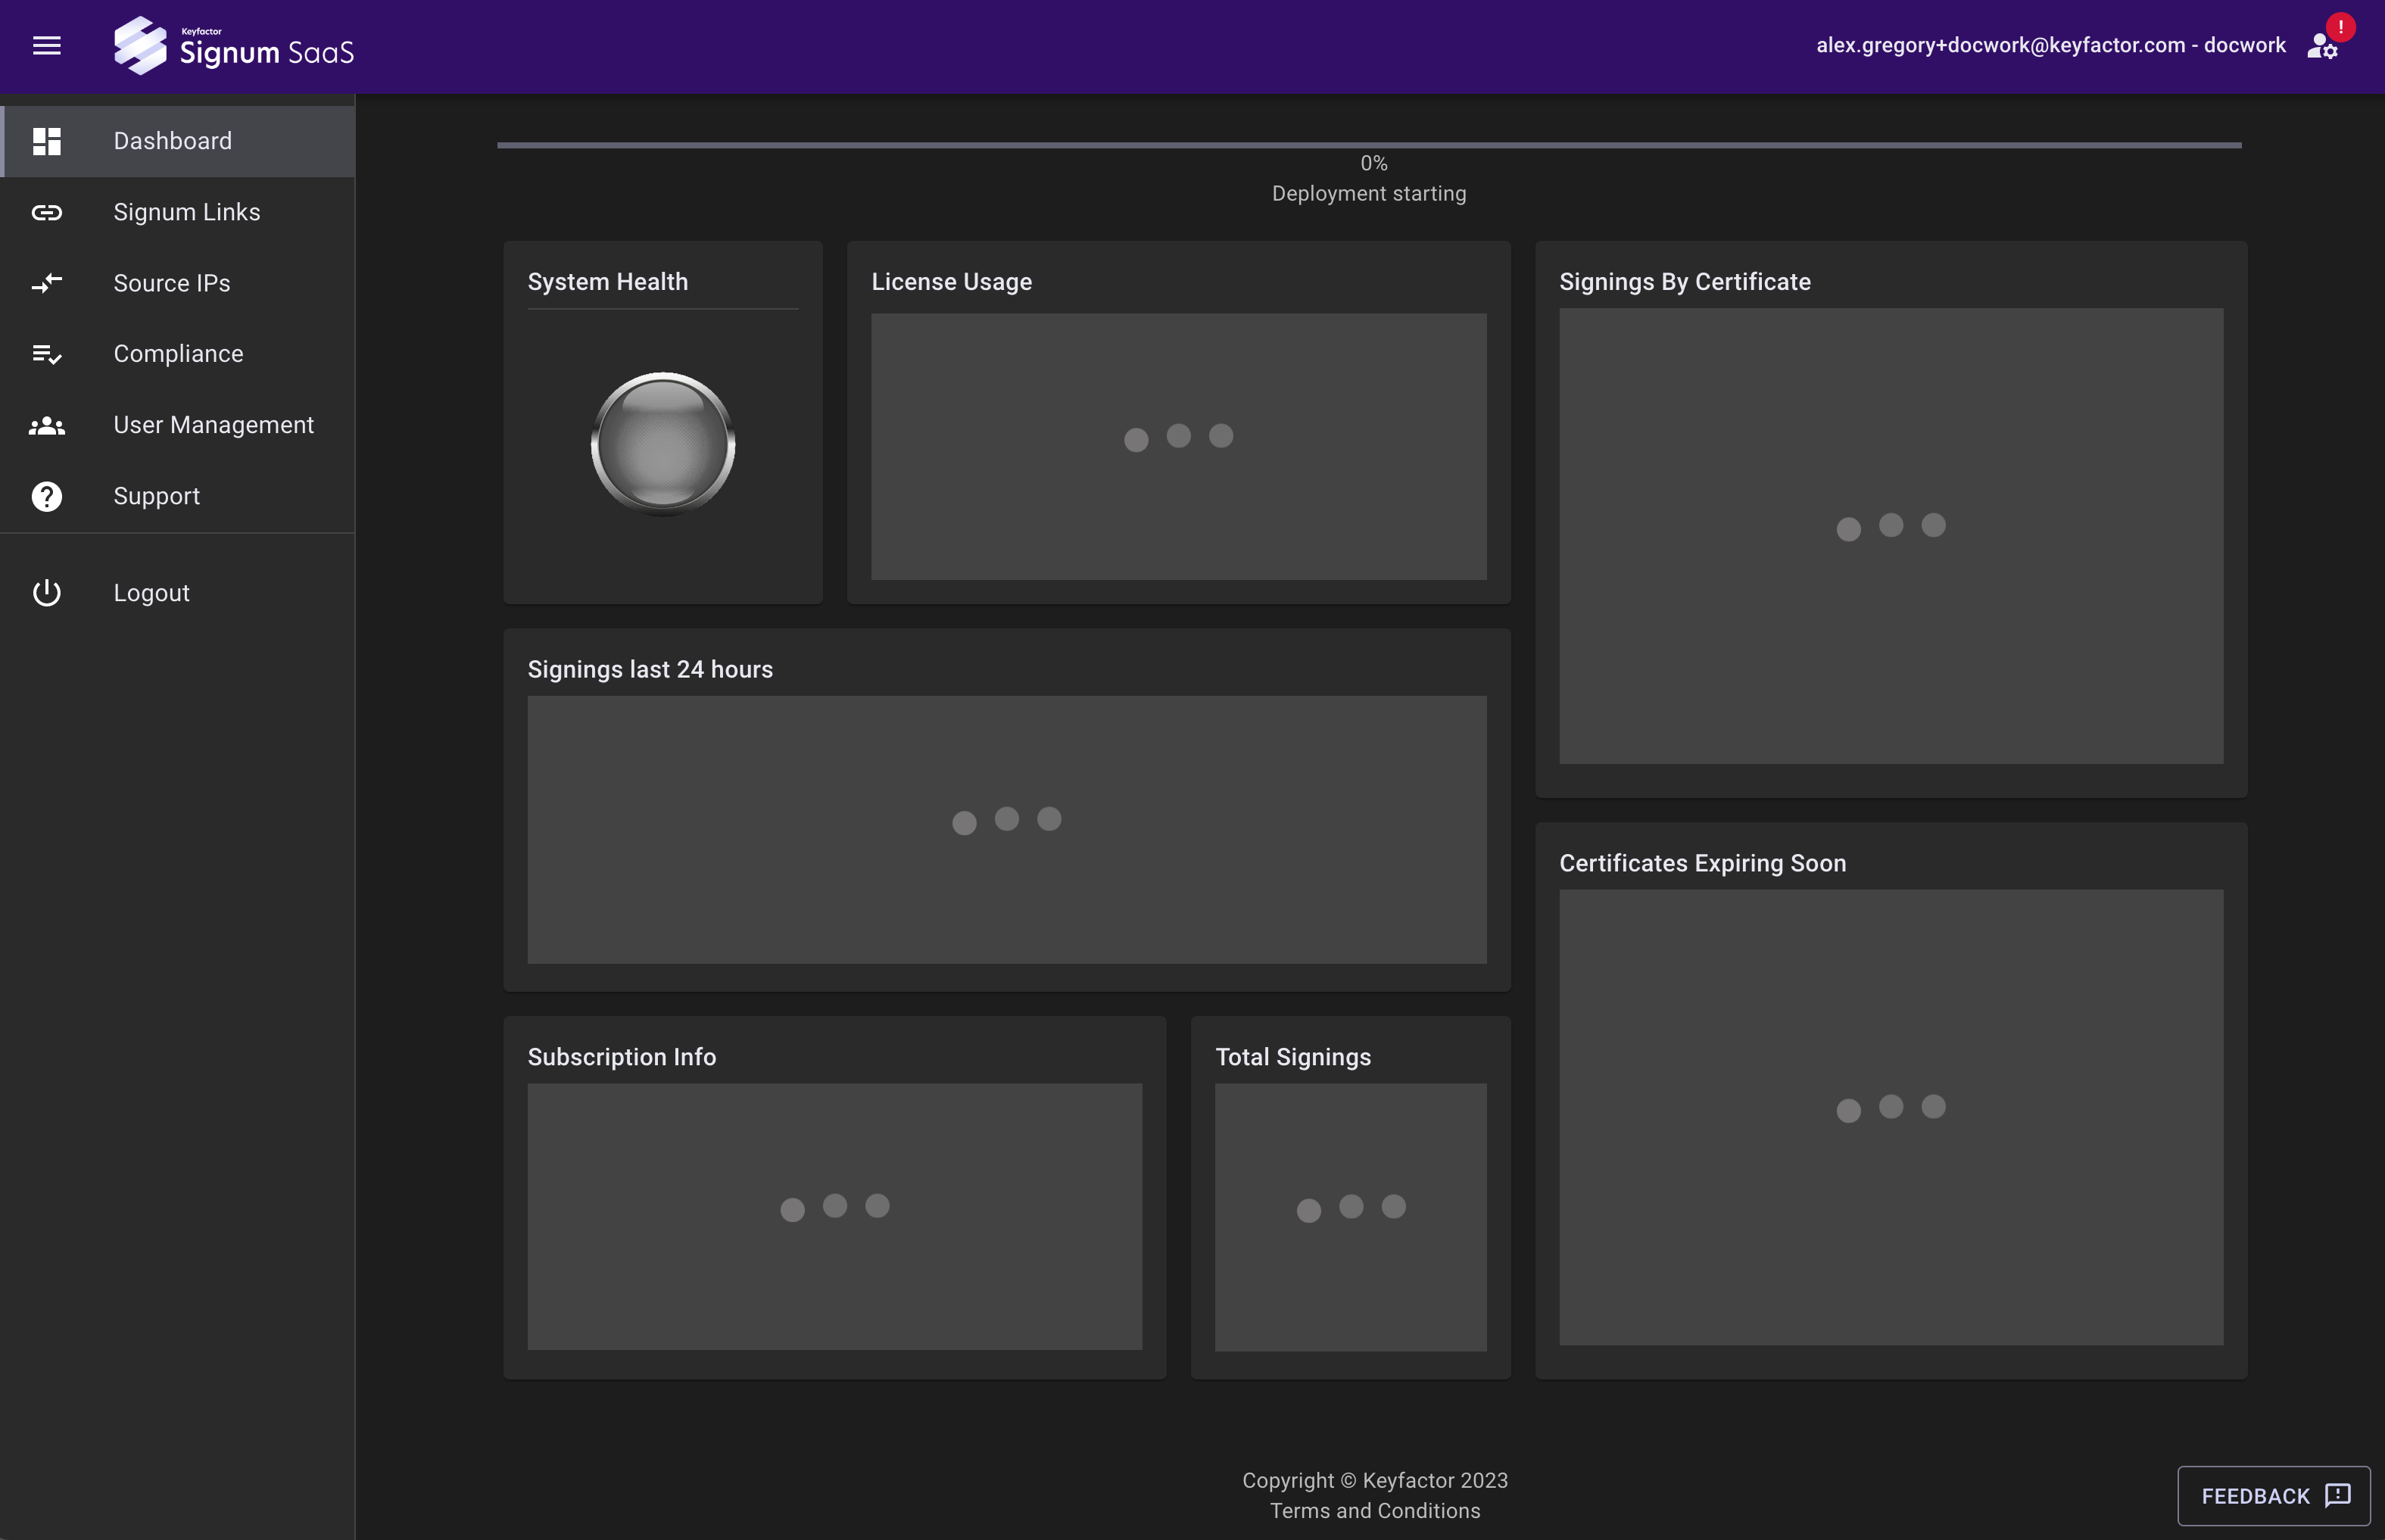Click the Logout power icon
This screenshot has width=2385, height=1540.
click(47, 593)
